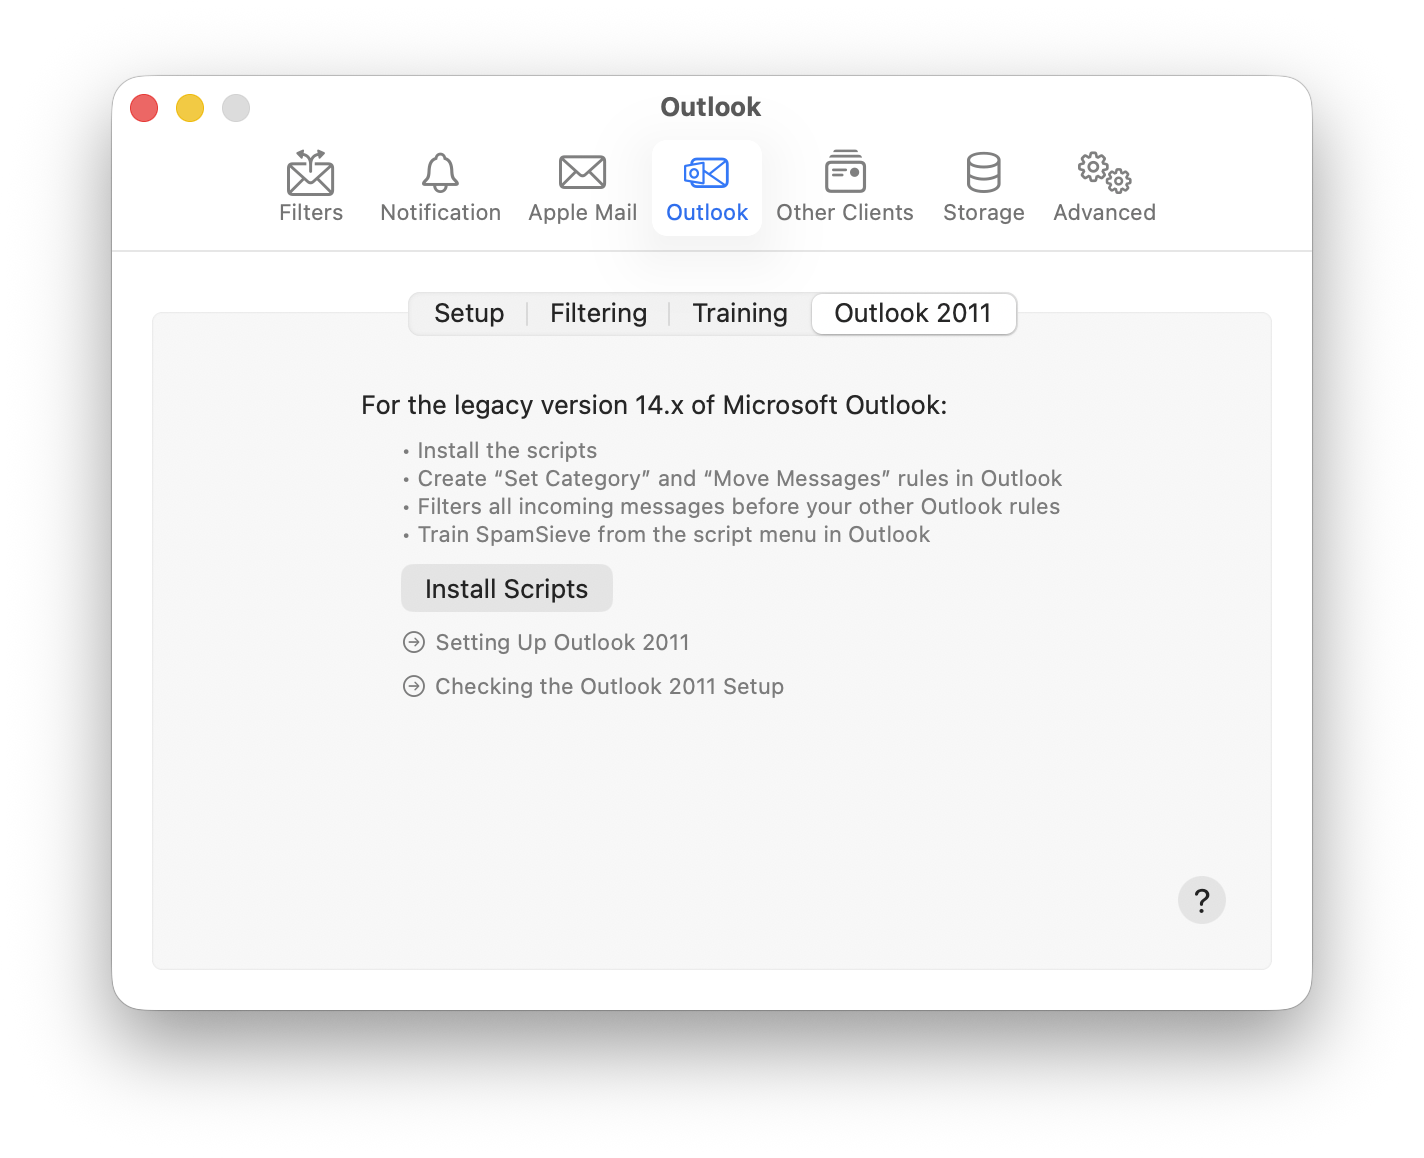
Task: Open the Storage settings pane
Action: (983, 186)
